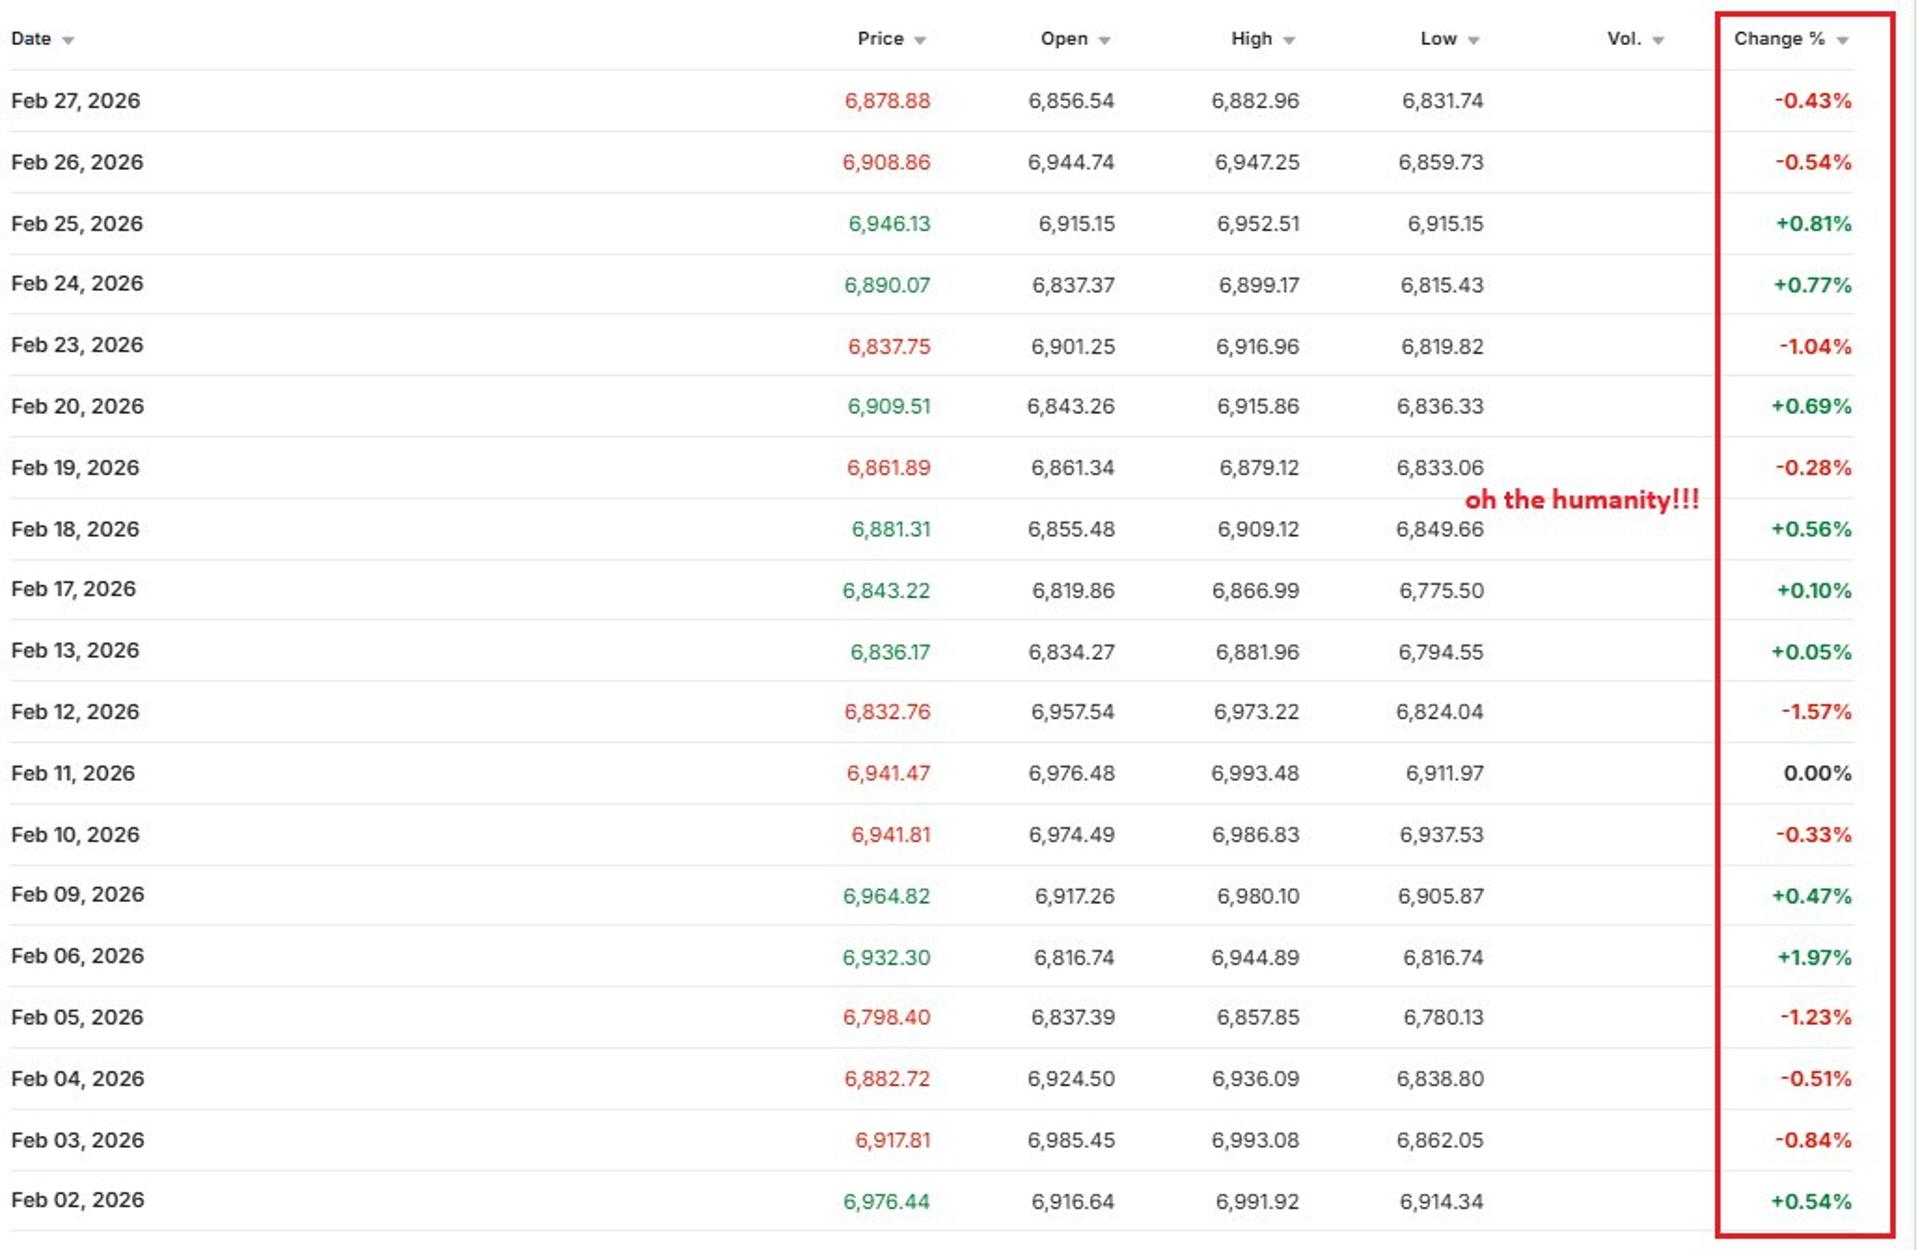Click the sort arrow beside Date header
The width and height of the screenshot is (1920, 1250).
(68, 41)
